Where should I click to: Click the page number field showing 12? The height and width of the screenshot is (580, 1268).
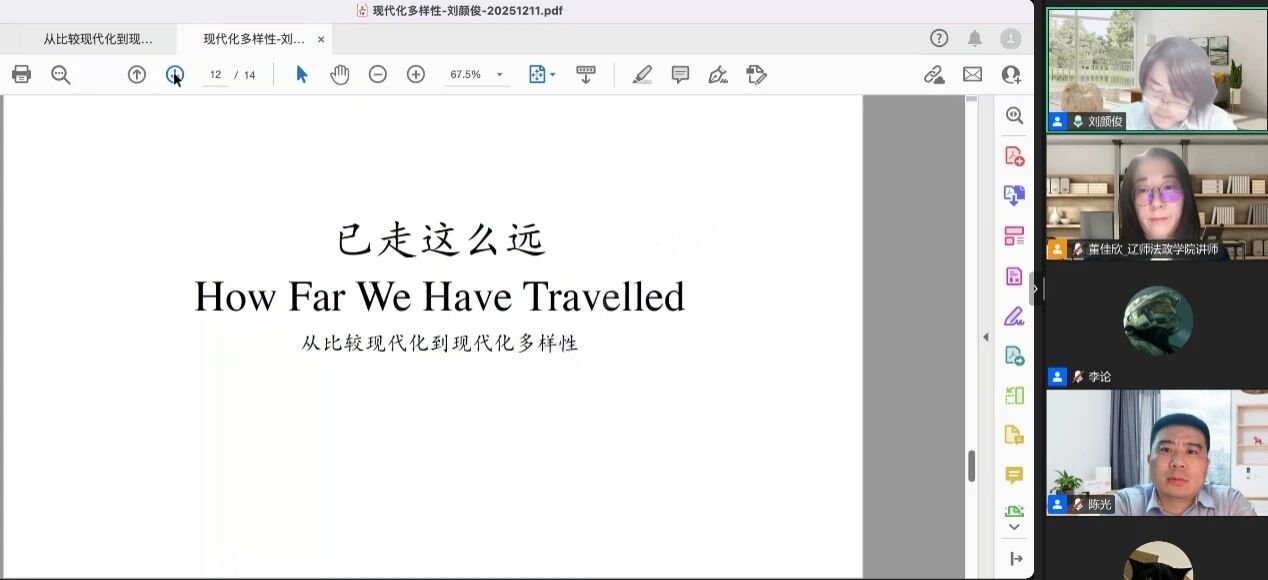pos(215,74)
